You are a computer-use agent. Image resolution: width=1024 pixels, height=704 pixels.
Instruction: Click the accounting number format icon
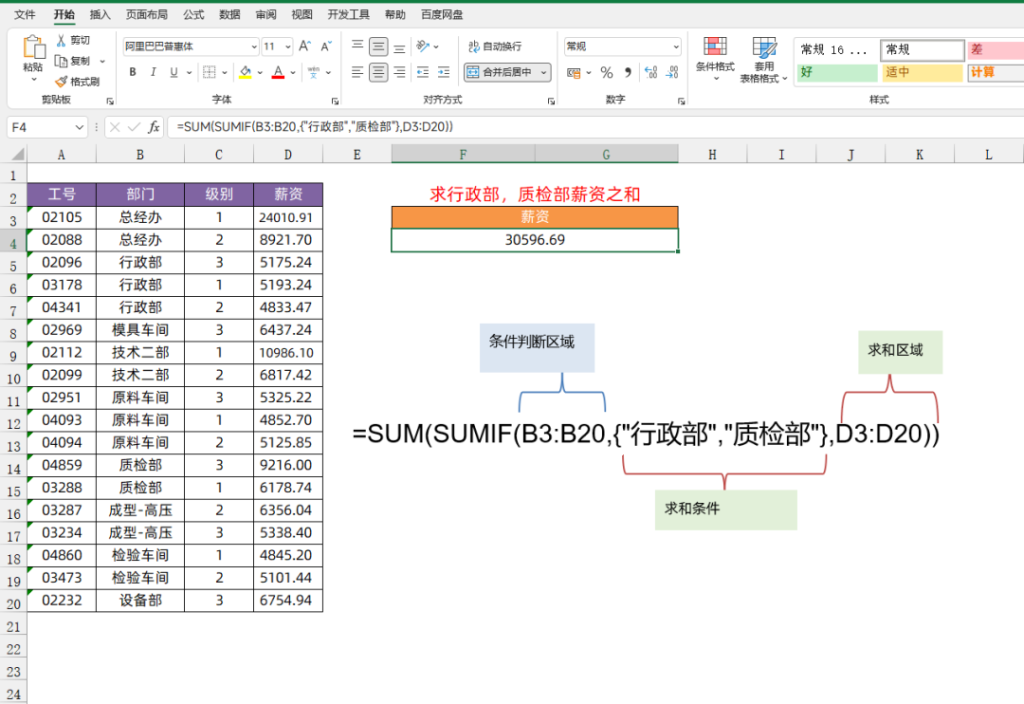(573, 72)
